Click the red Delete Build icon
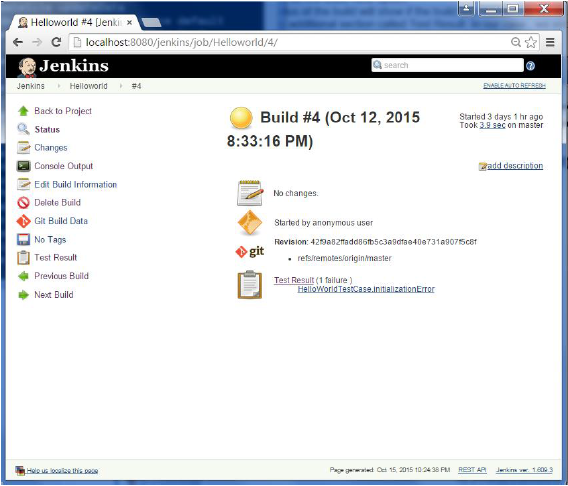This screenshot has height=486, width=568. click(x=23, y=202)
